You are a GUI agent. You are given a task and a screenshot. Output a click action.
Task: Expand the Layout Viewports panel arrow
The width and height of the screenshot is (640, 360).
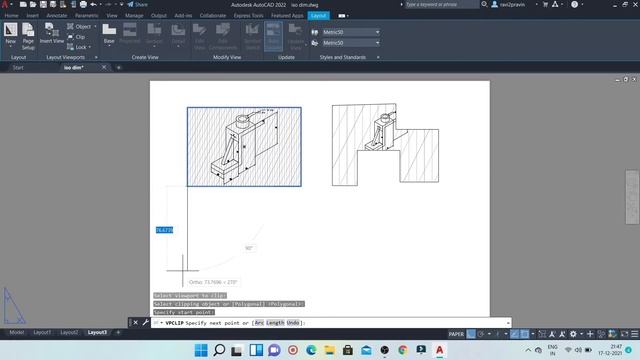point(96,58)
